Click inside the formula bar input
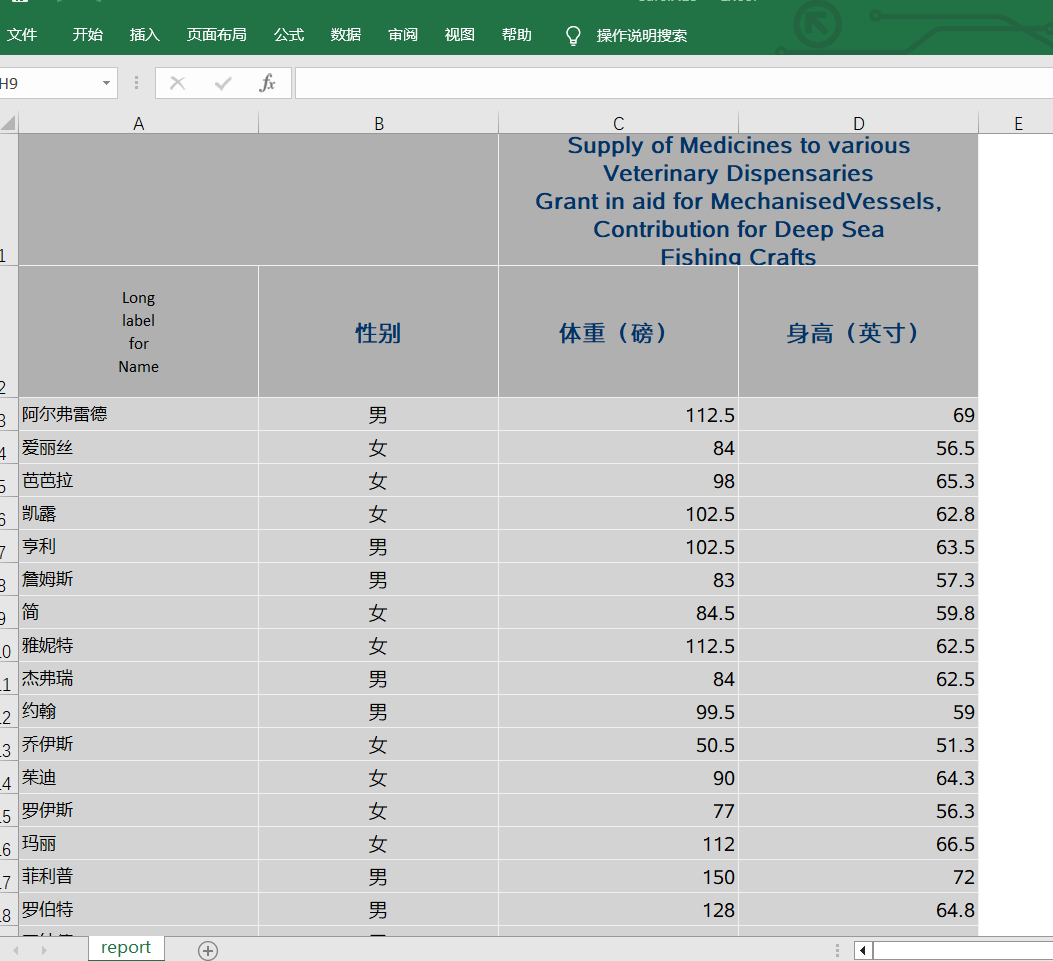 (670, 84)
